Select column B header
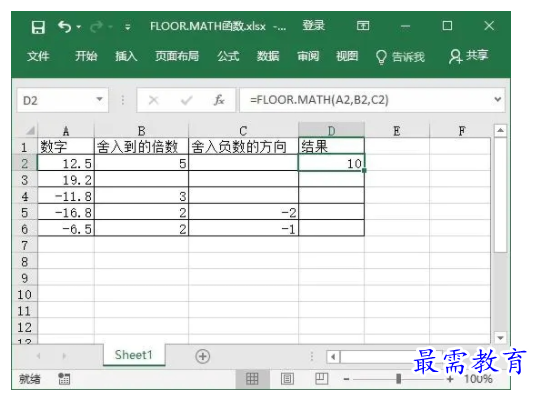Screen dimensions: 535x393 (x=141, y=131)
